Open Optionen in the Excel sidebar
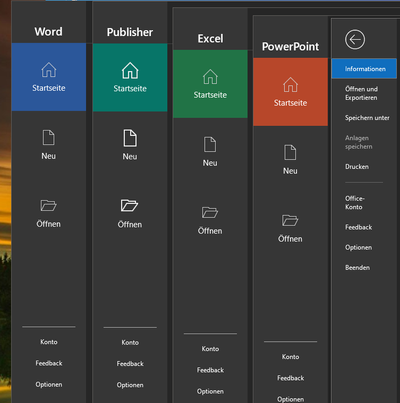The image size is (400, 403). (x=210, y=391)
